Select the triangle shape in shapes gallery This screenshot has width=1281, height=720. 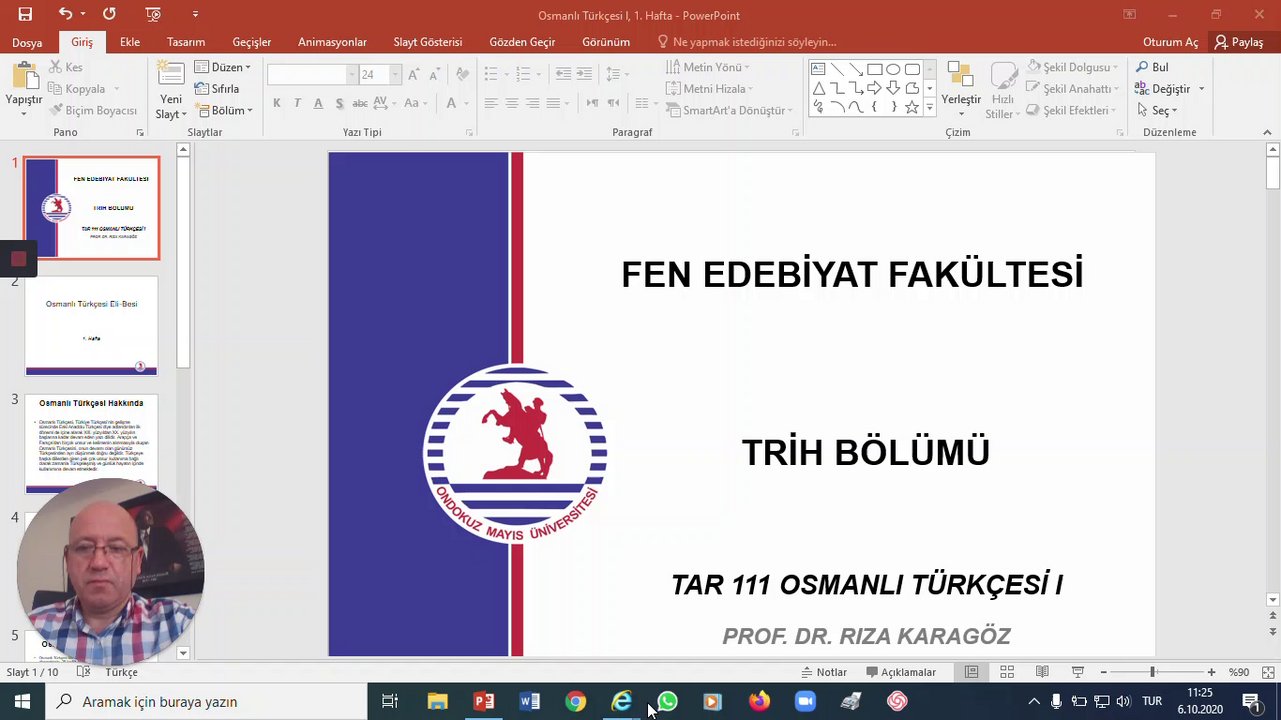(819, 88)
